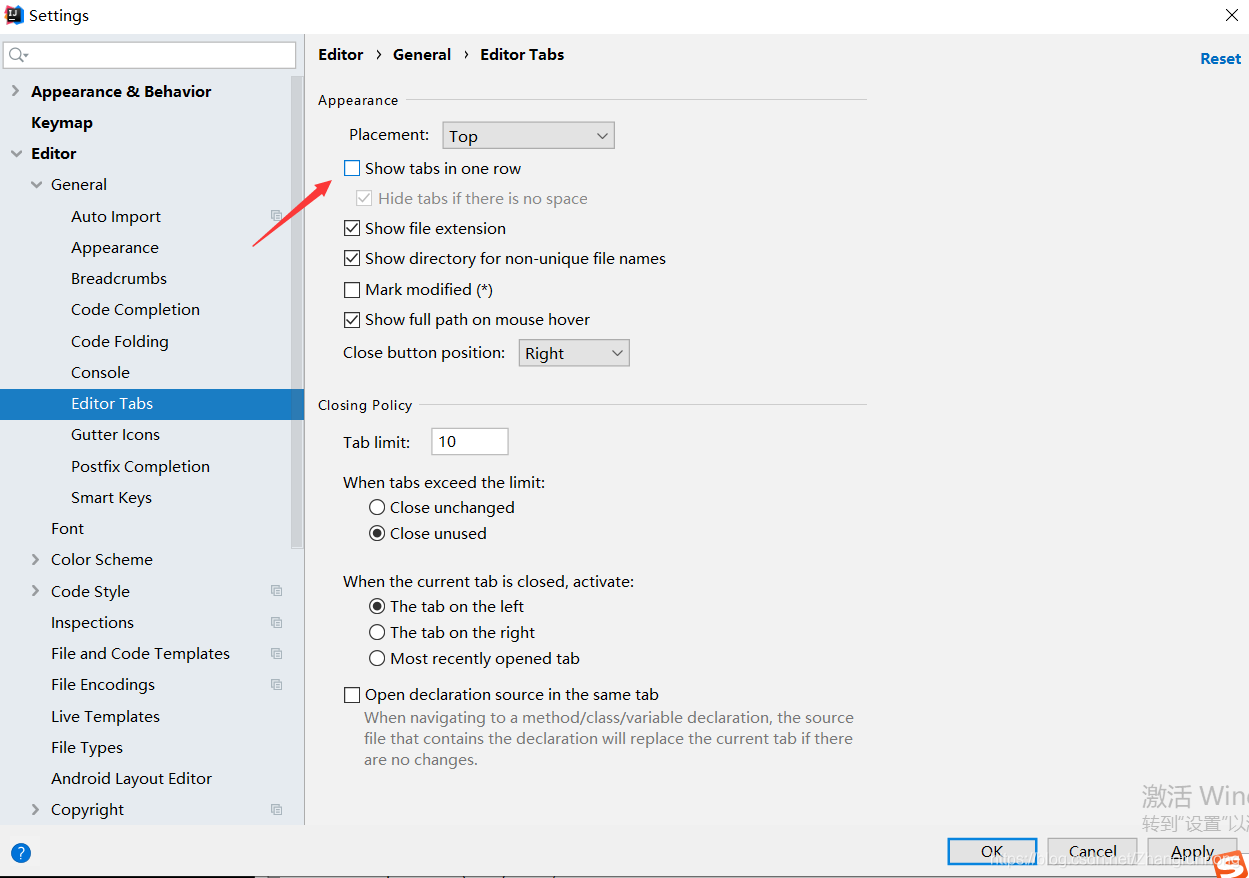
Task: Open File and Code Templates
Action: coord(141,653)
